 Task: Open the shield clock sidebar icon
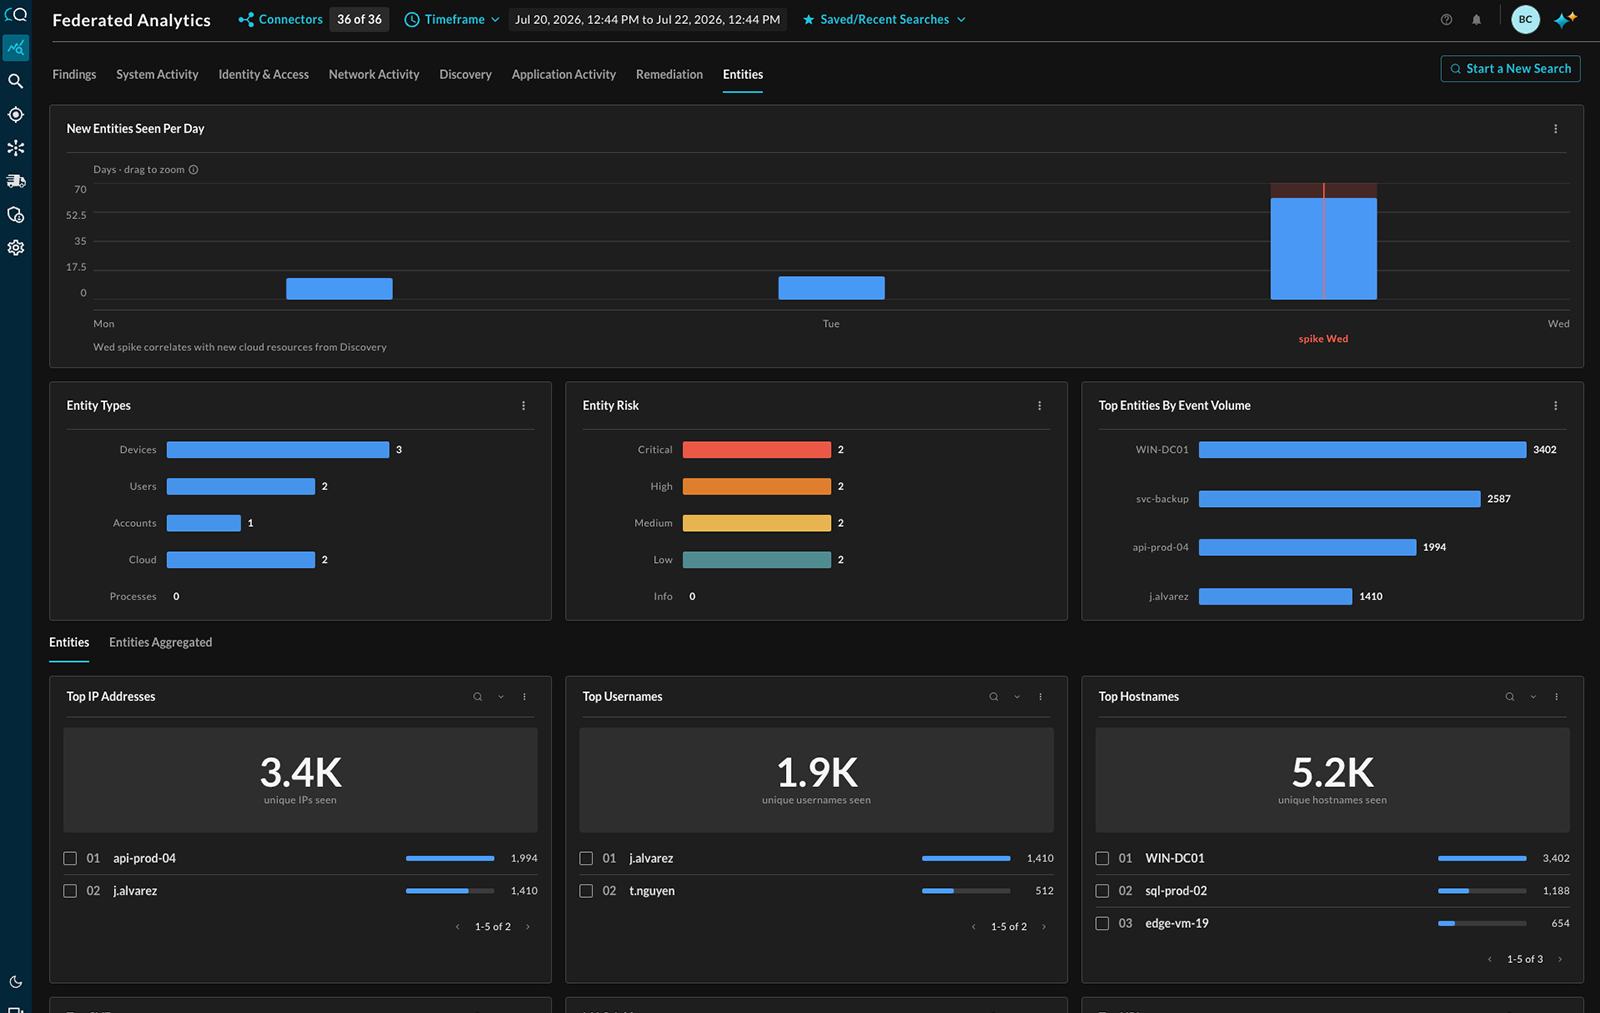coord(16,214)
